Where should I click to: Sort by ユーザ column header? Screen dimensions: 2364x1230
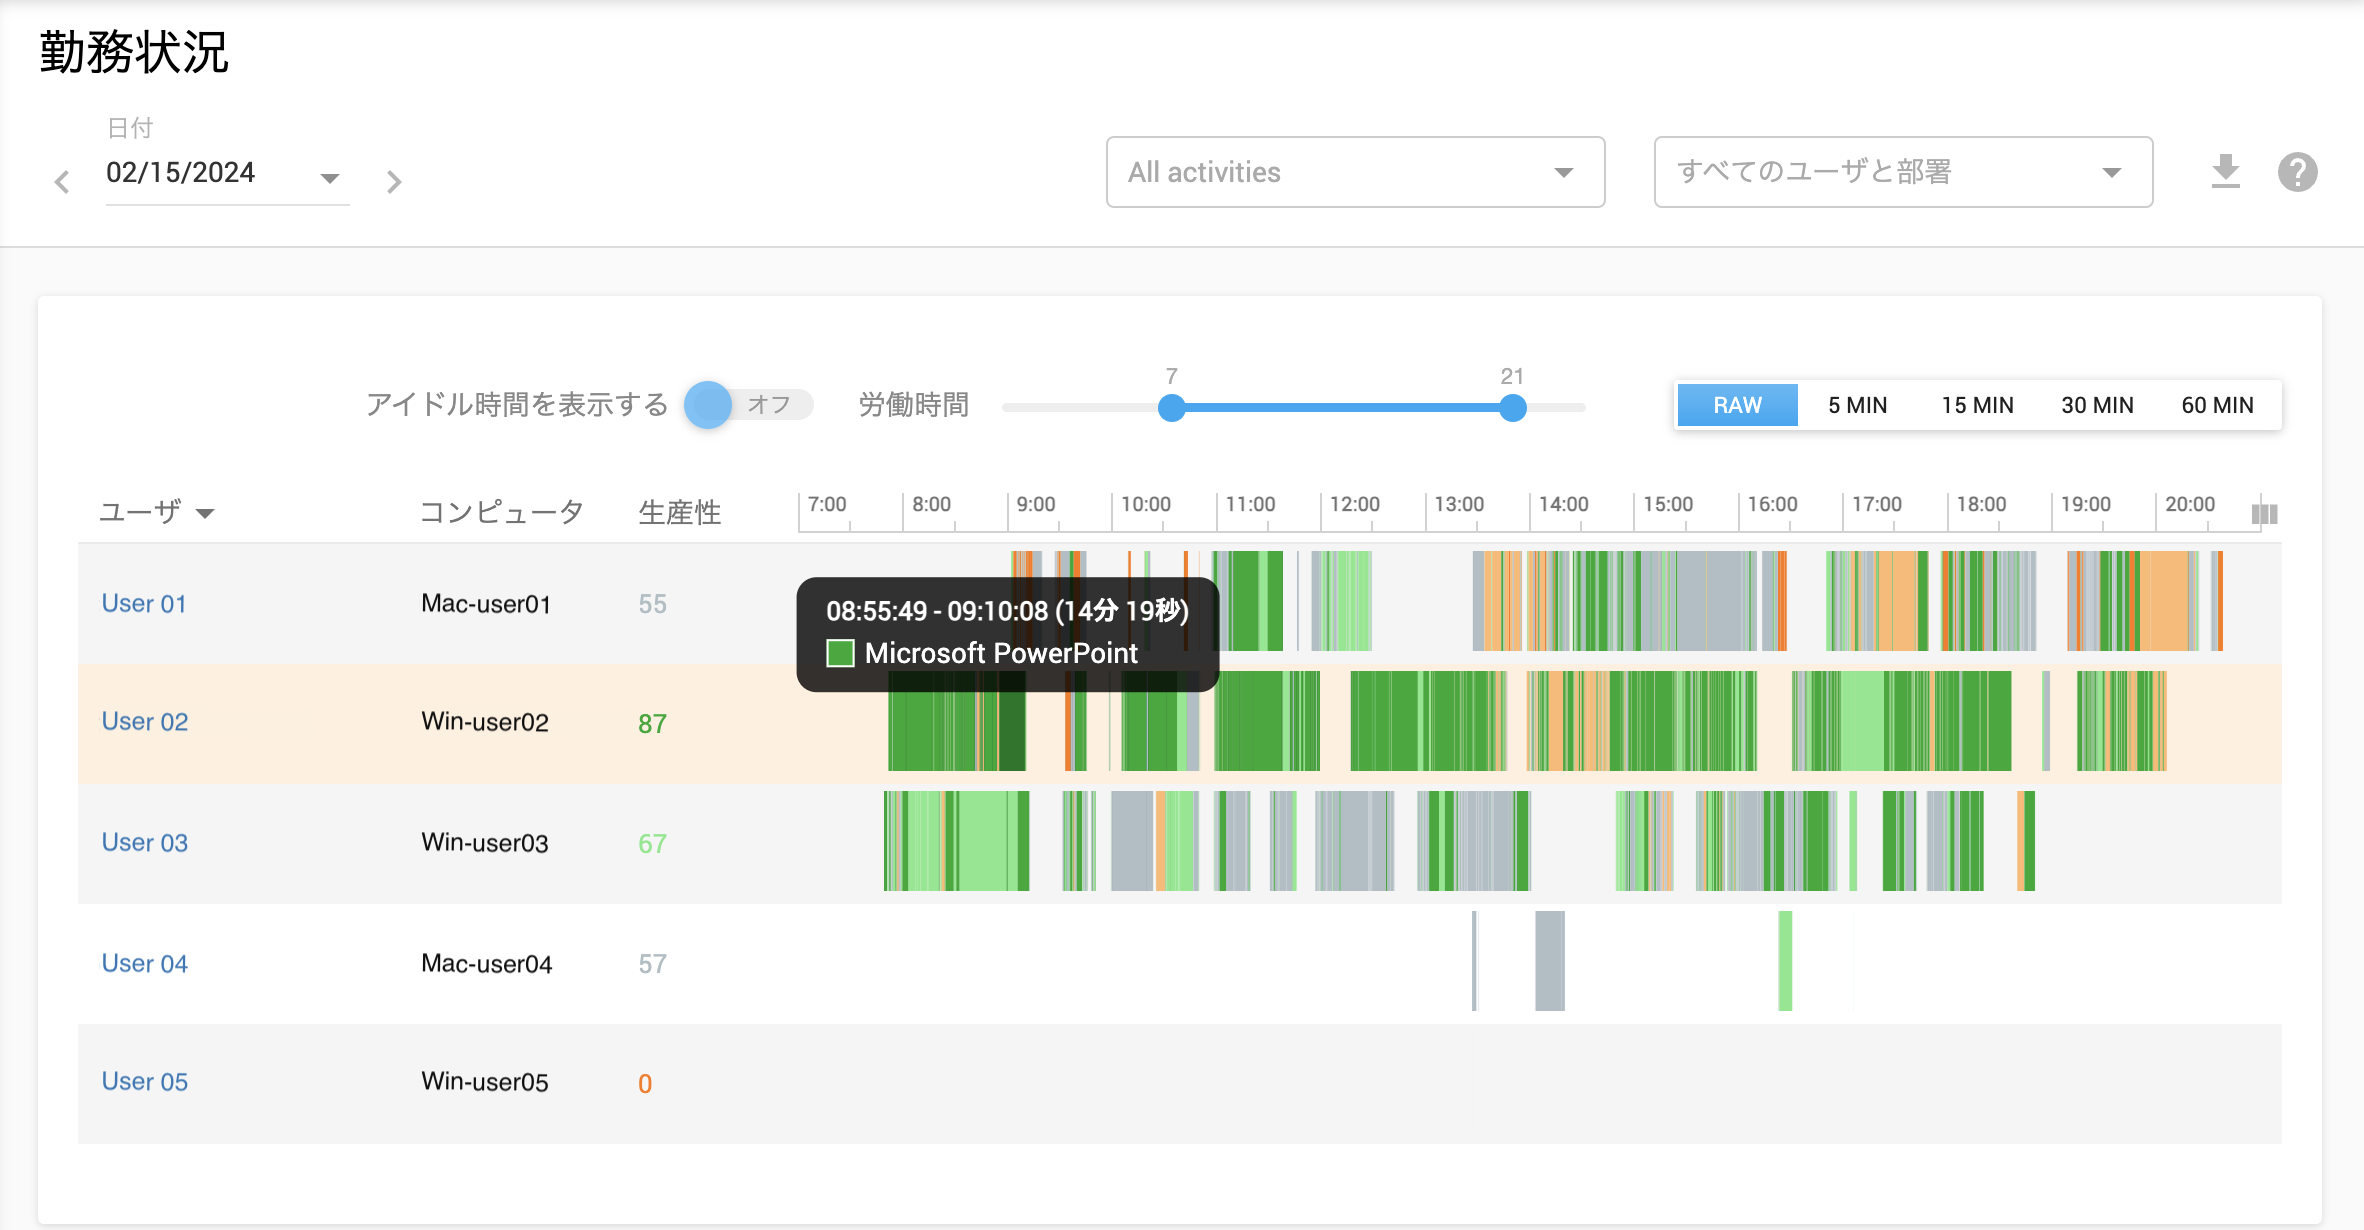coord(157,512)
